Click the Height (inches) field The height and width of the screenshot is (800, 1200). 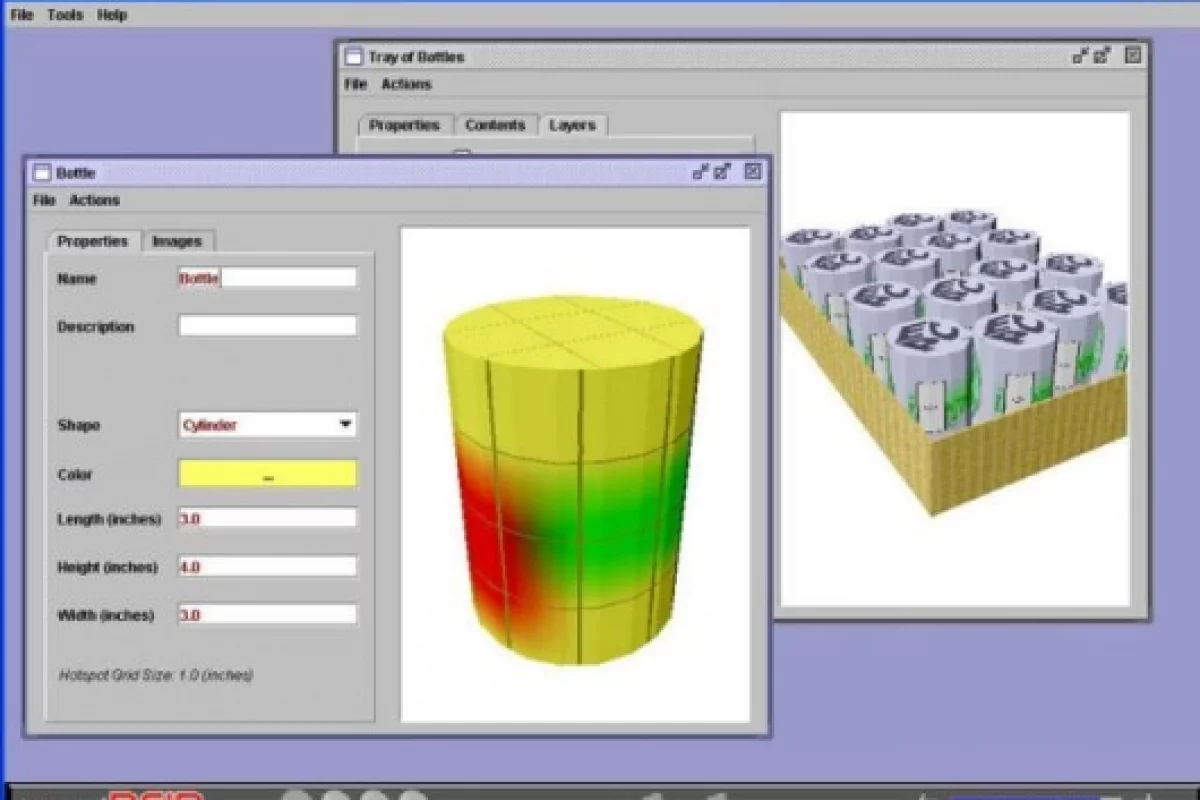coord(267,566)
